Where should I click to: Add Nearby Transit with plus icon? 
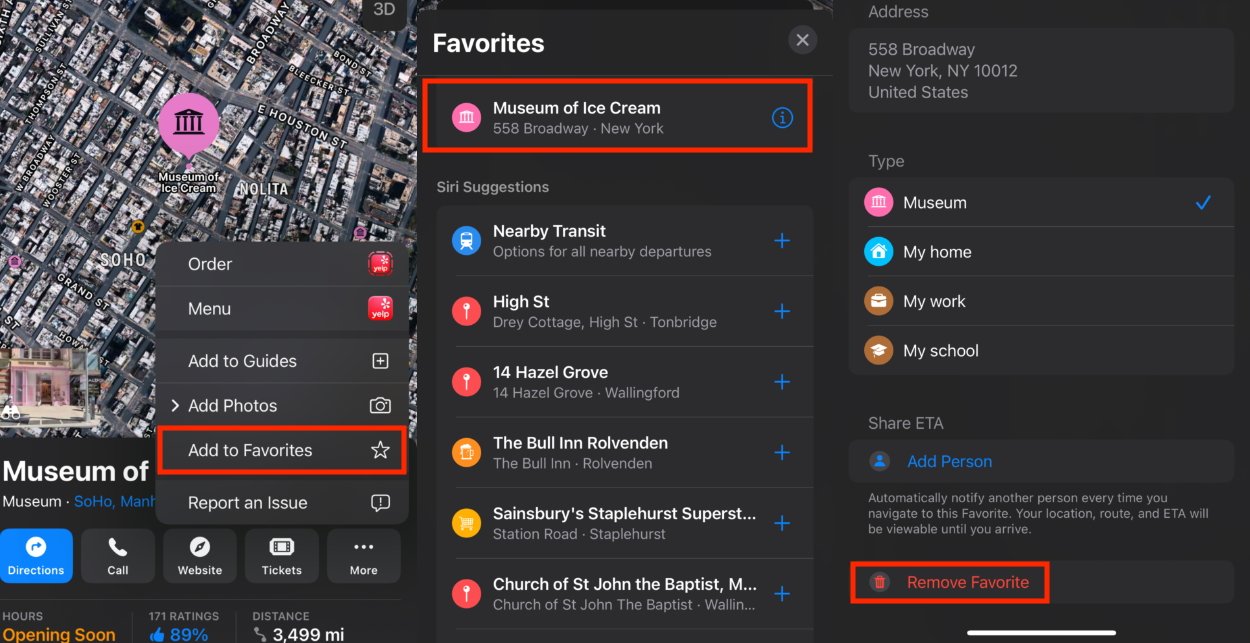click(x=782, y=241)
